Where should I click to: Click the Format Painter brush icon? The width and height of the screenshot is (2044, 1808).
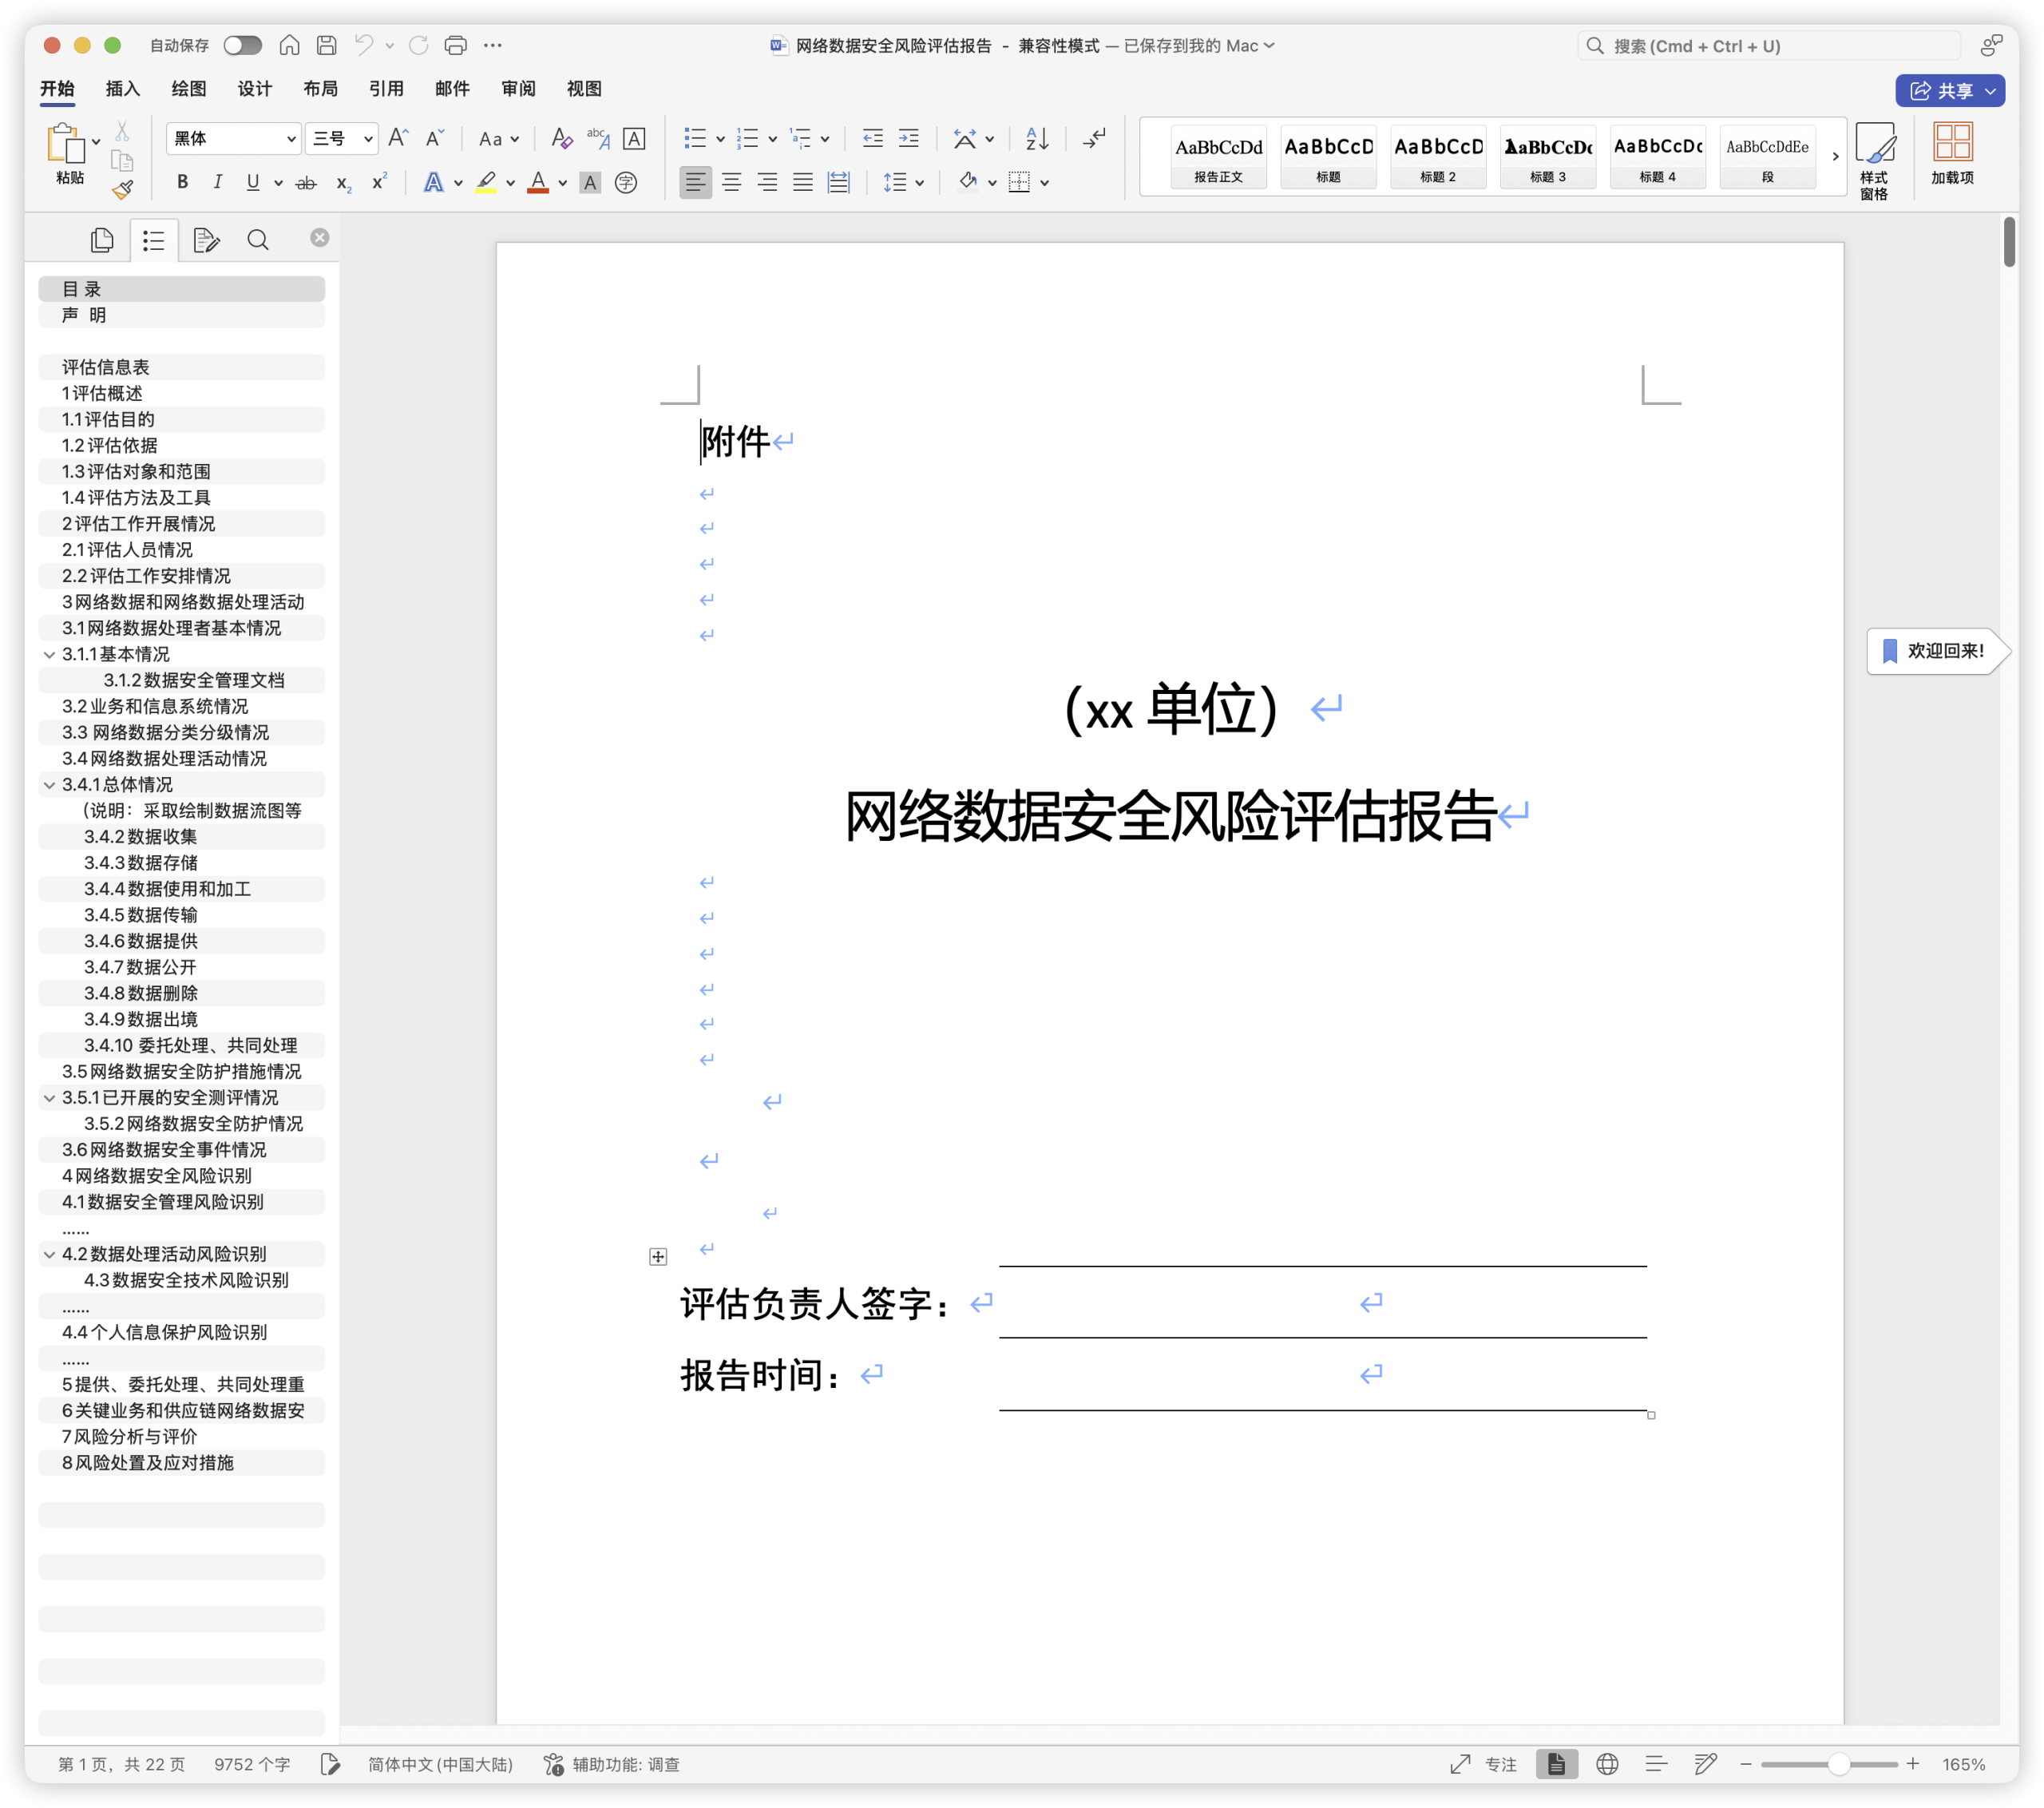point(122,189)
